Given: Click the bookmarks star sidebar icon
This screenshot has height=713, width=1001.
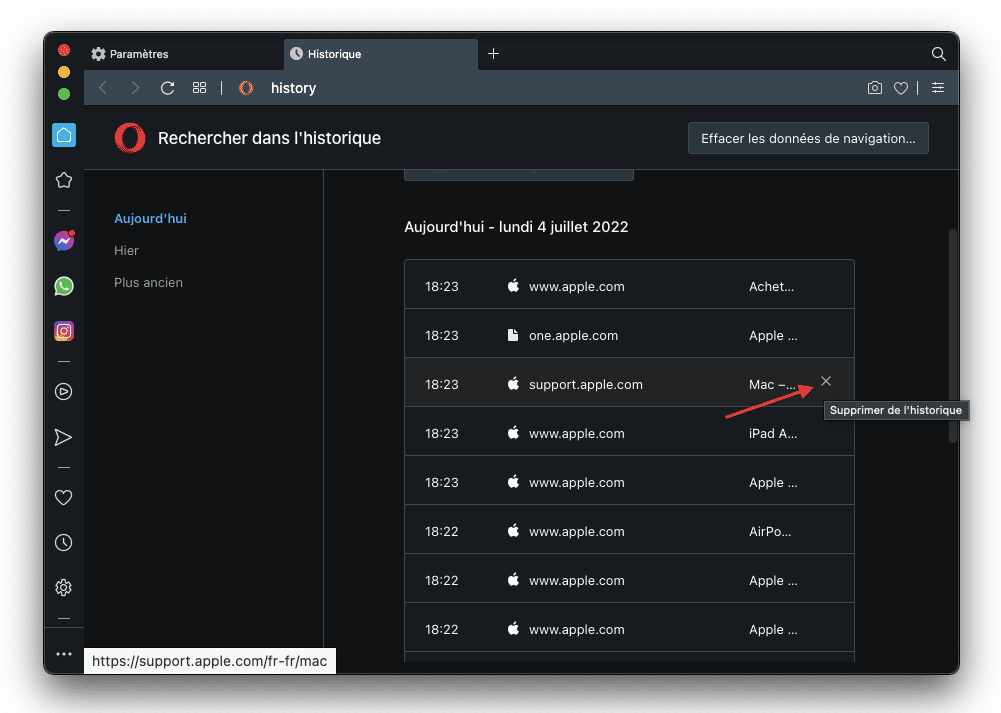Looking at the screenshot, I should coord(64,181).
